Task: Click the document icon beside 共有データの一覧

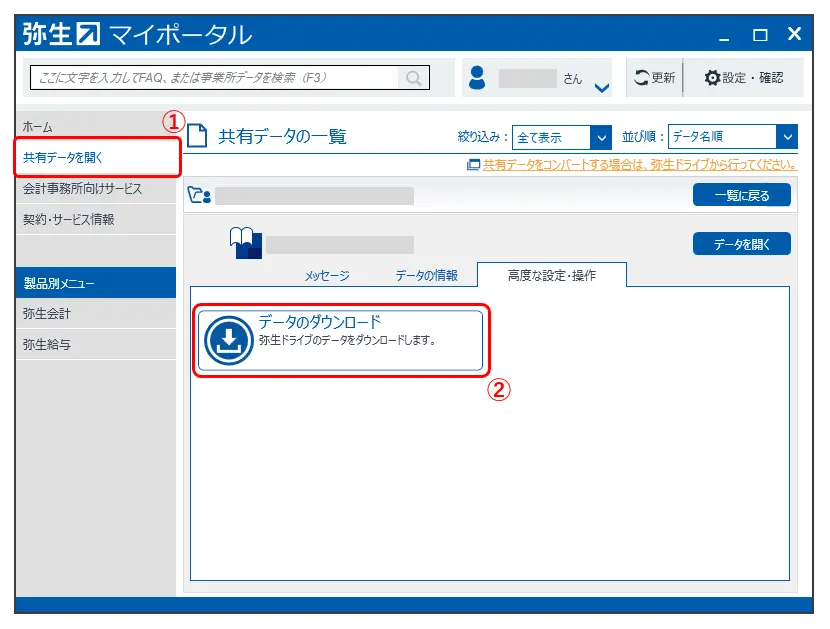Action: point(199,137)
